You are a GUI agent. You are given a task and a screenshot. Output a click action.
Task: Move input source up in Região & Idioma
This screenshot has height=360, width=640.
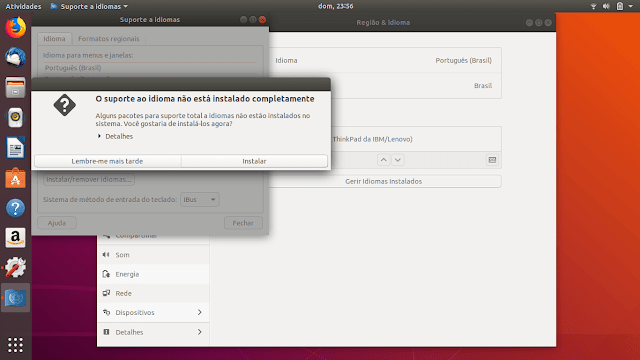(383, 160)
